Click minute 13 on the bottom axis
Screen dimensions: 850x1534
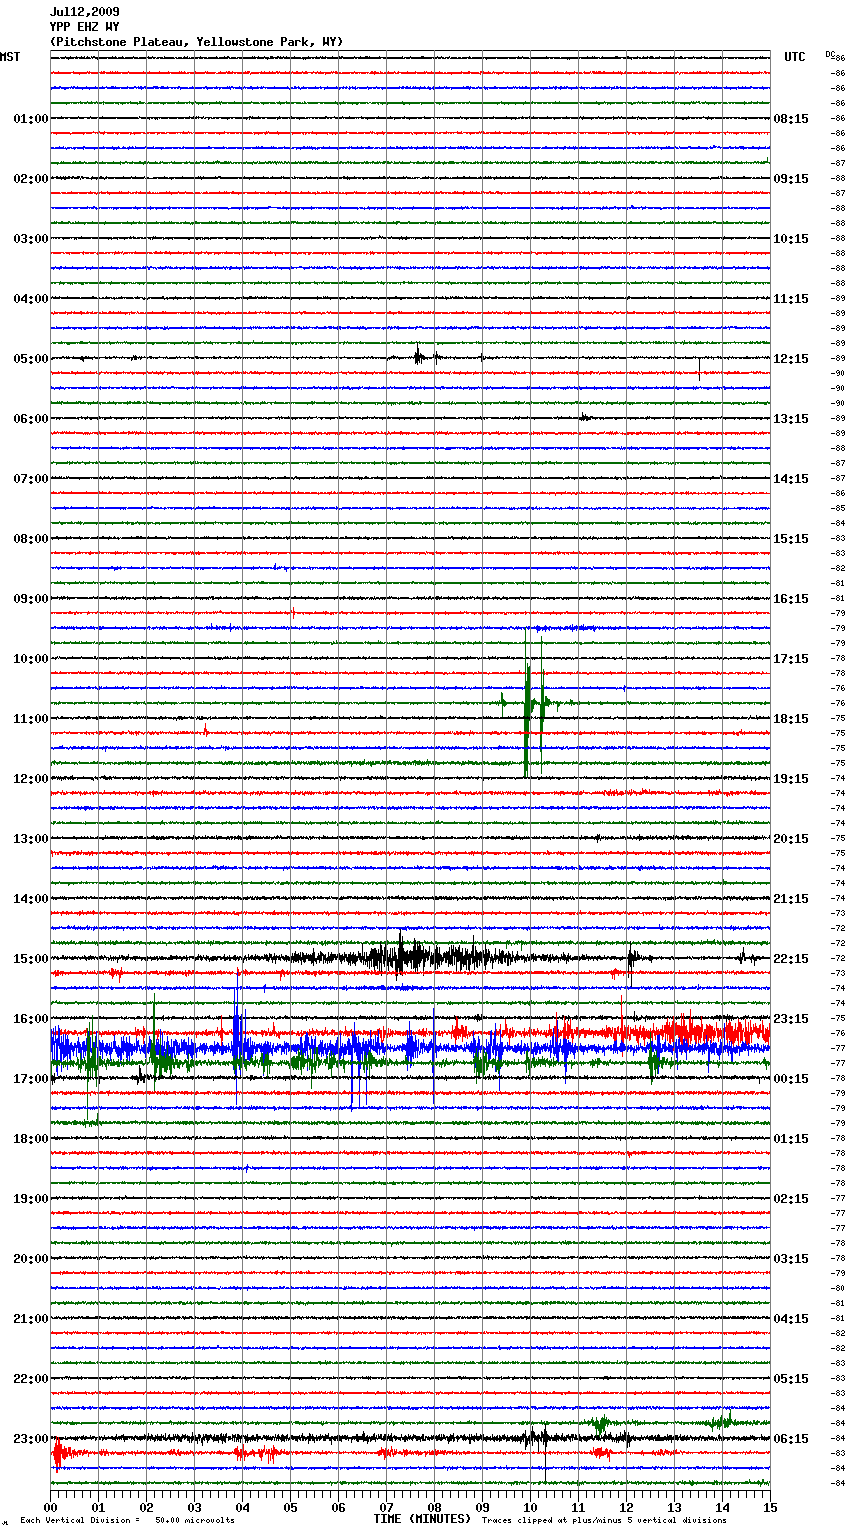(x=674, y=1507)
